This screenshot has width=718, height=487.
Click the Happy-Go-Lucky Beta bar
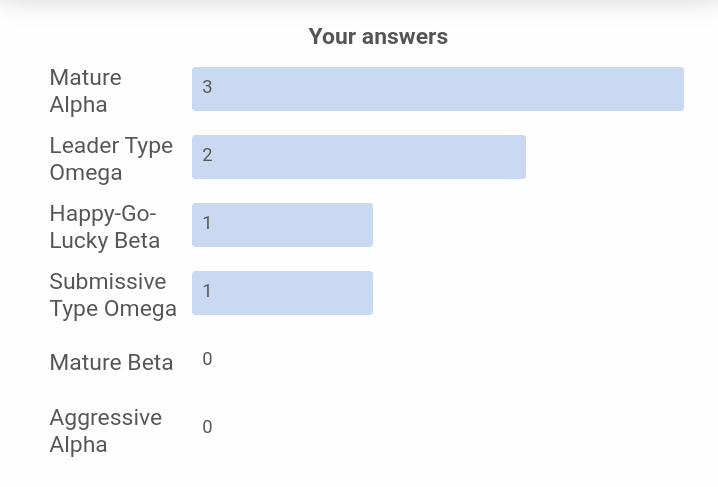click(x=283, y=225)
